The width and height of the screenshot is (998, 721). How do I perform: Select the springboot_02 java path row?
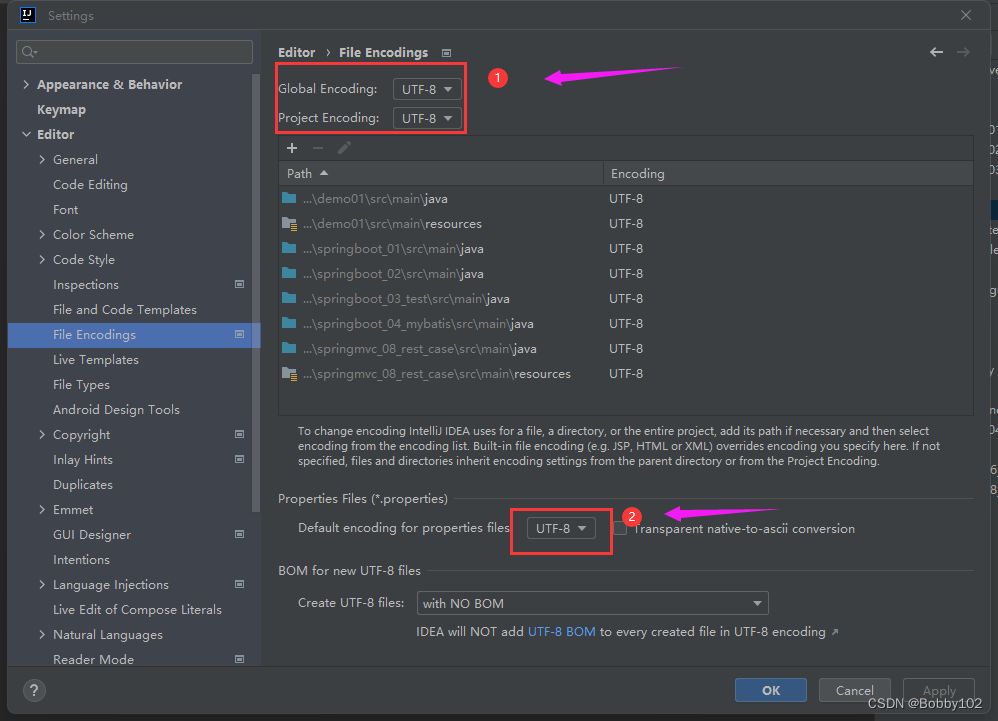tap(626, 274)
